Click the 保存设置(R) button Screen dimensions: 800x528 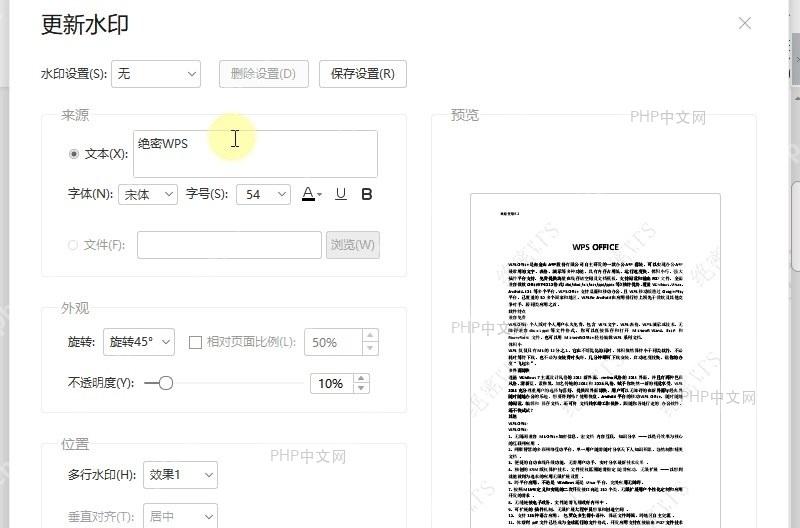click(363, 74)
